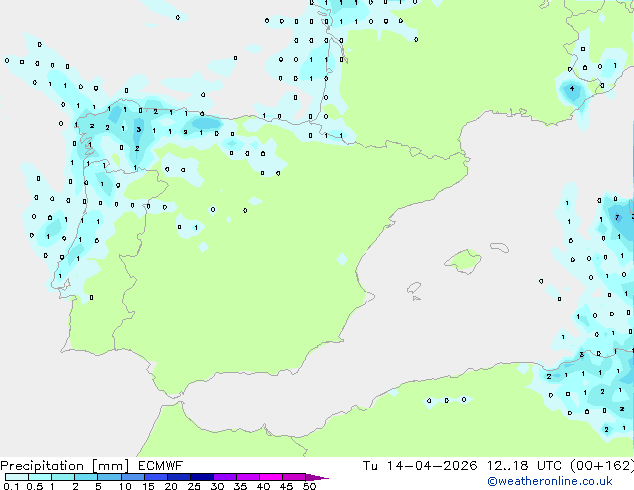The image size is (634, 490).
Task: Click the '(00+162)' forecast hour text
Action: click(x=602, y=466)
